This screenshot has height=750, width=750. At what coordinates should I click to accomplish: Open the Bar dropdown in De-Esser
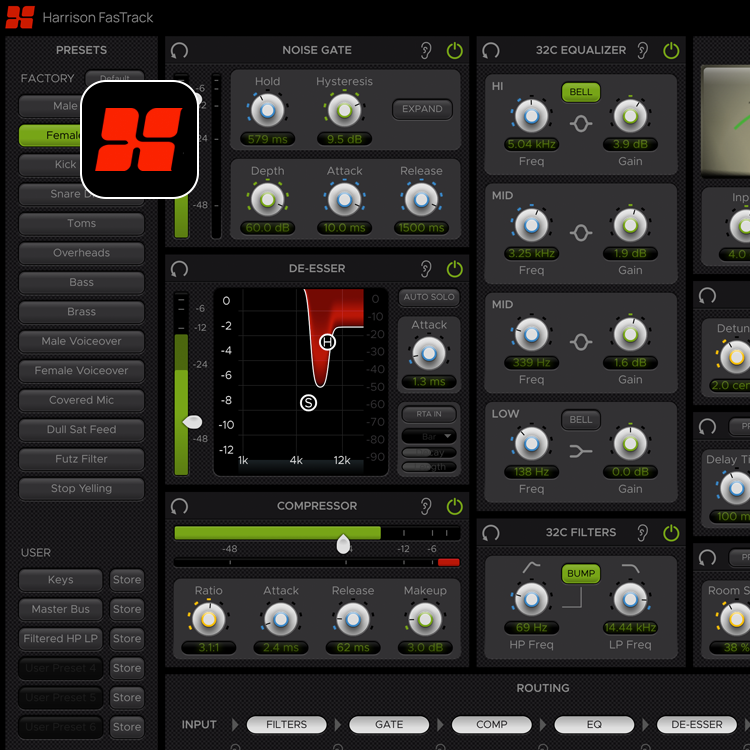(x=429, y=436)
